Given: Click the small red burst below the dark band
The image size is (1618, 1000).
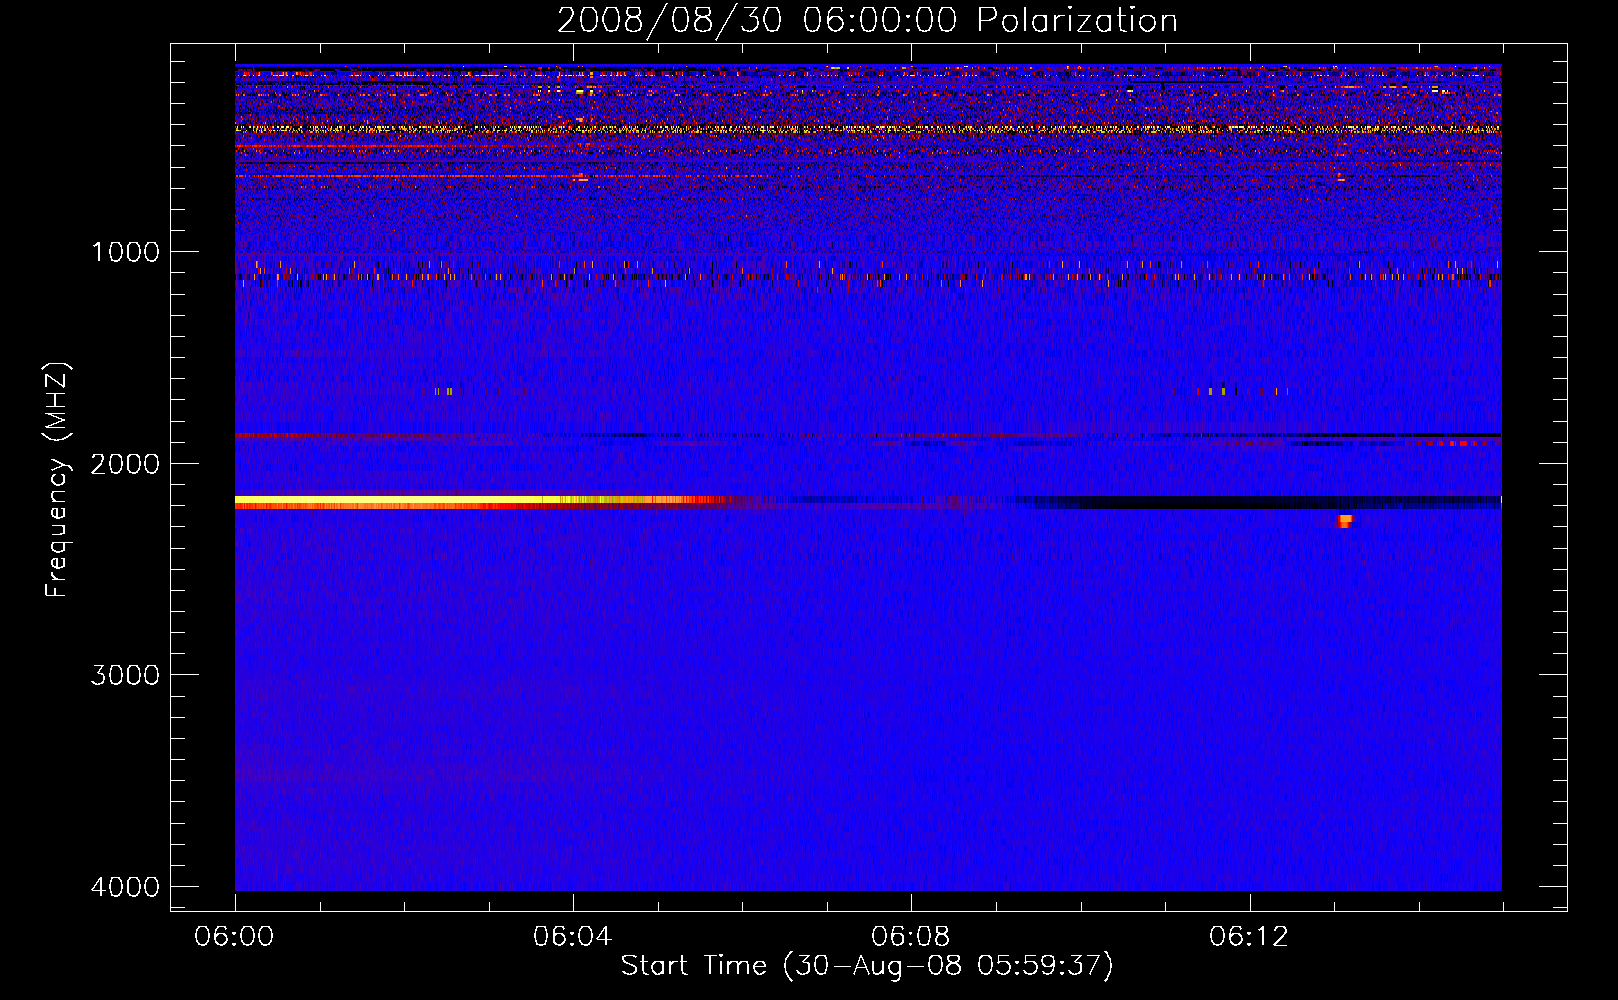Looking at the screenshot, I should pyautogui.click(x=1345, y=521).
